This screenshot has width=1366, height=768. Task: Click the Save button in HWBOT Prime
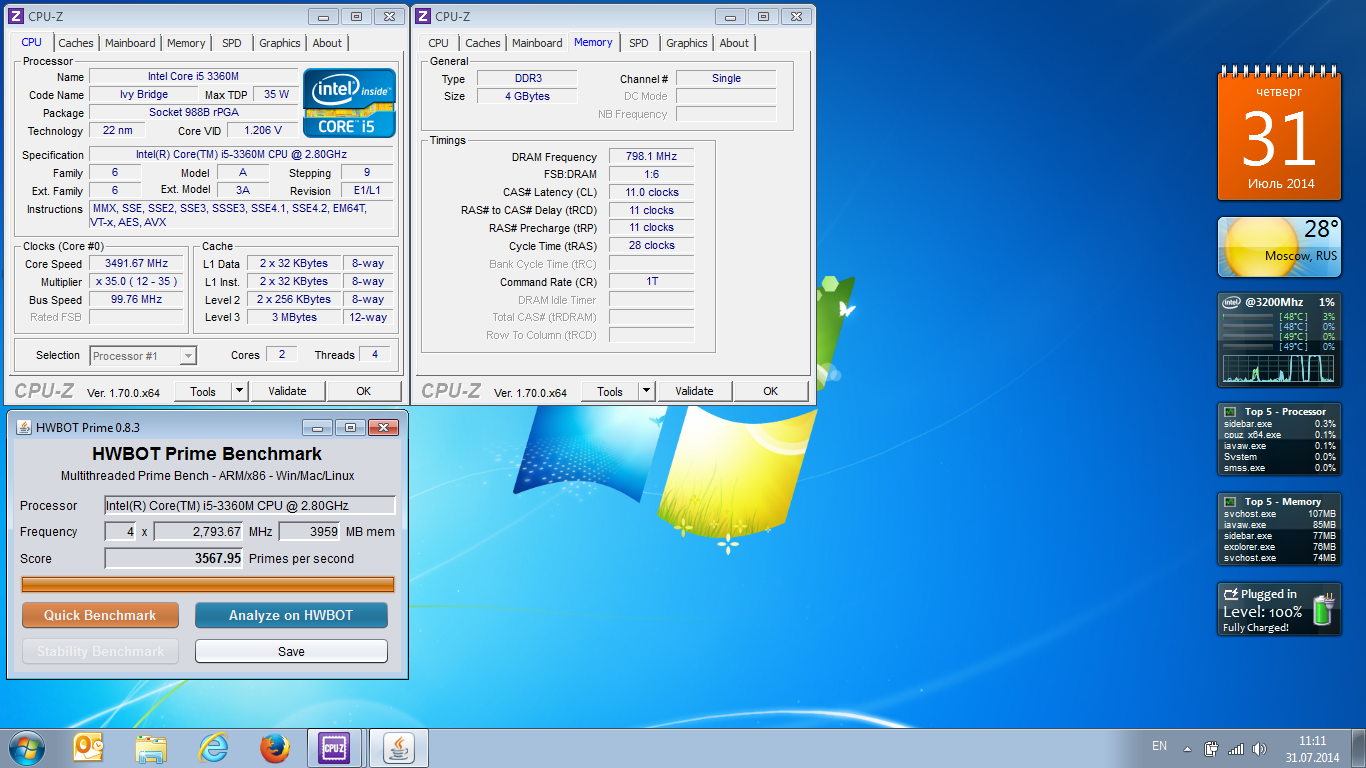pos(291,651)
